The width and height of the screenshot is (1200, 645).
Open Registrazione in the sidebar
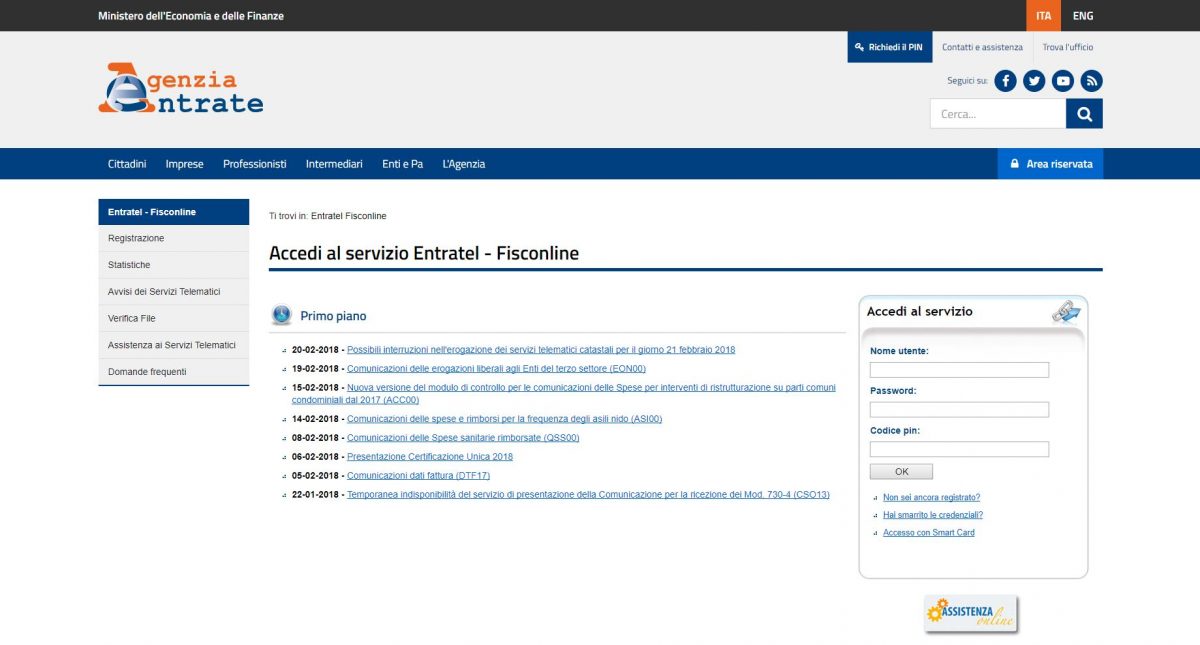(174, 238)
